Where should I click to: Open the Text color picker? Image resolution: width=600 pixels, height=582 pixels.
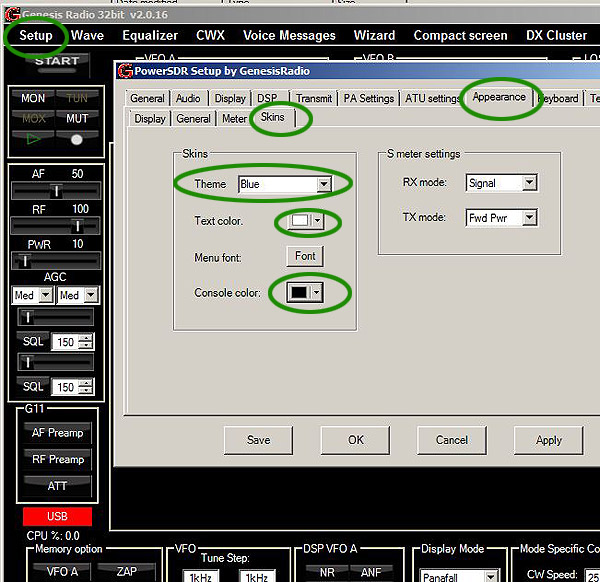(305, 220)
